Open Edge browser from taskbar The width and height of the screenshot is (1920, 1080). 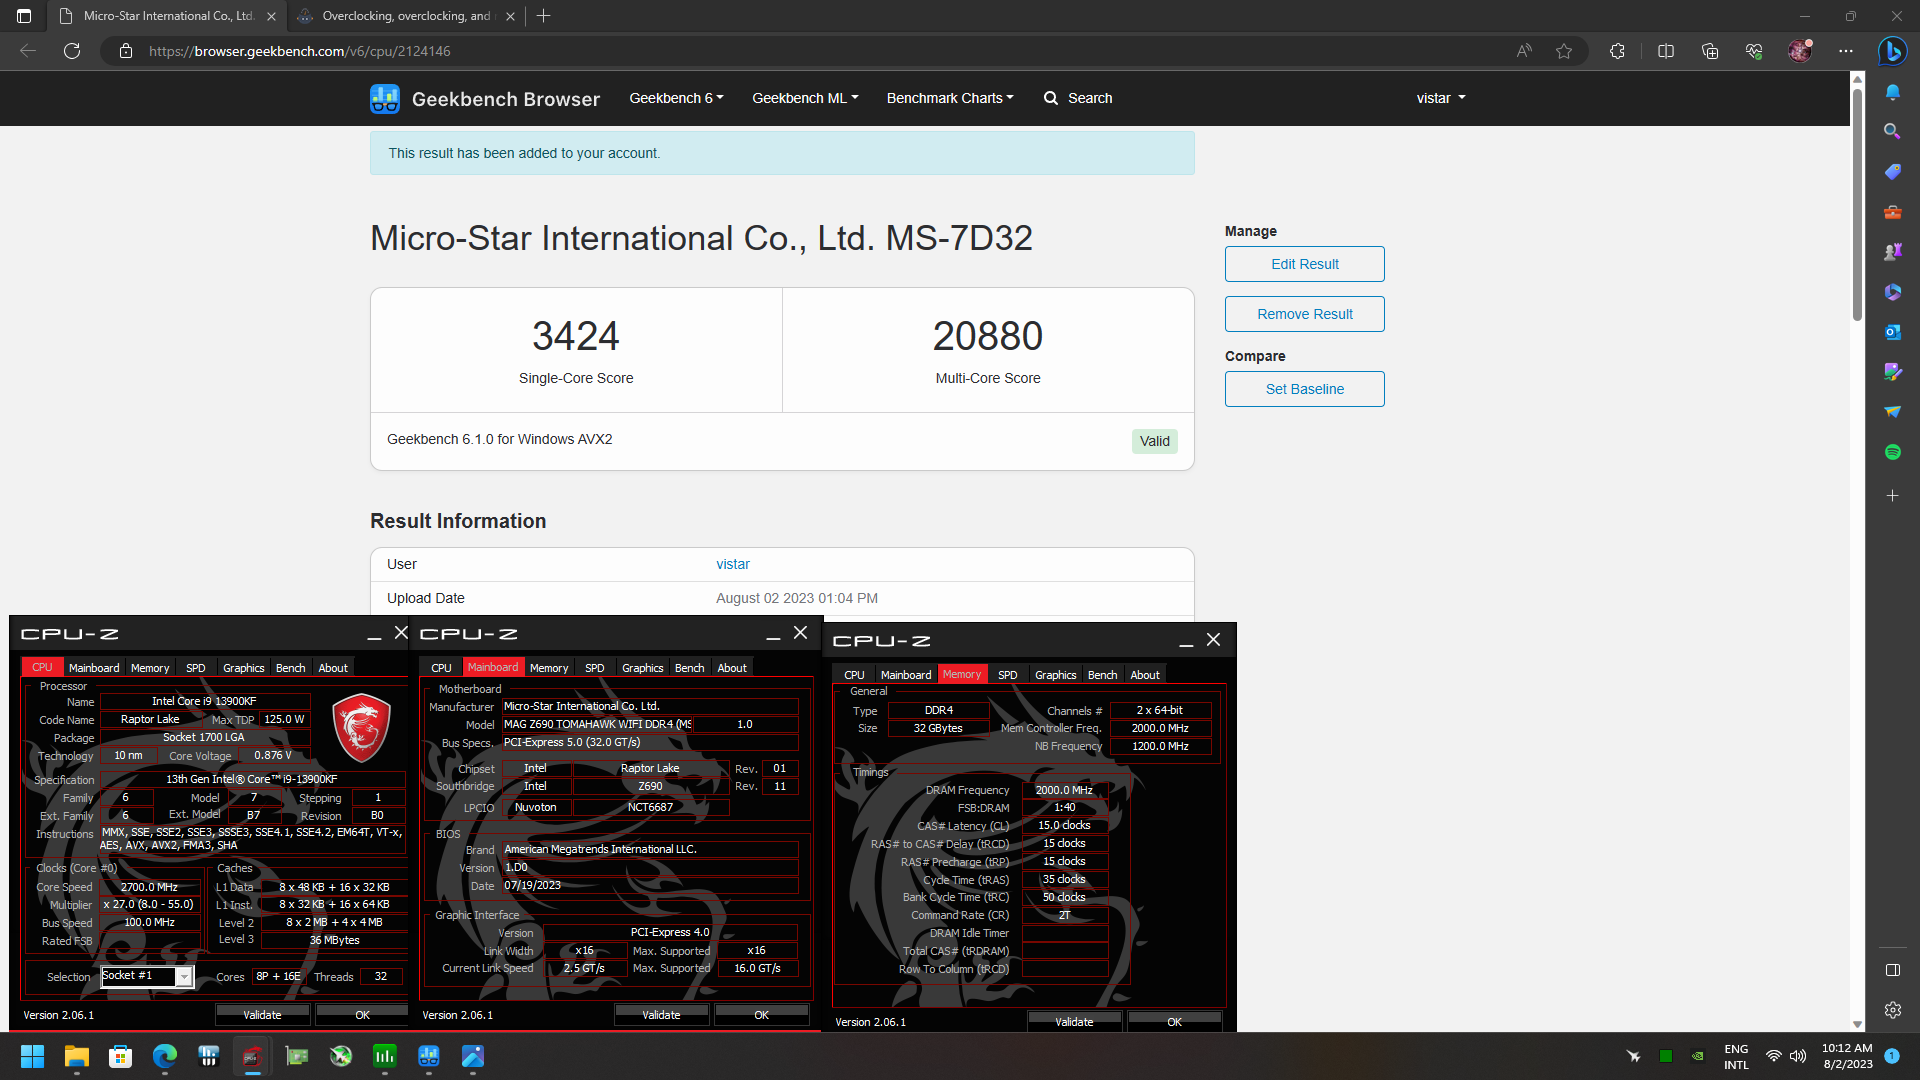coord(164,1056)
